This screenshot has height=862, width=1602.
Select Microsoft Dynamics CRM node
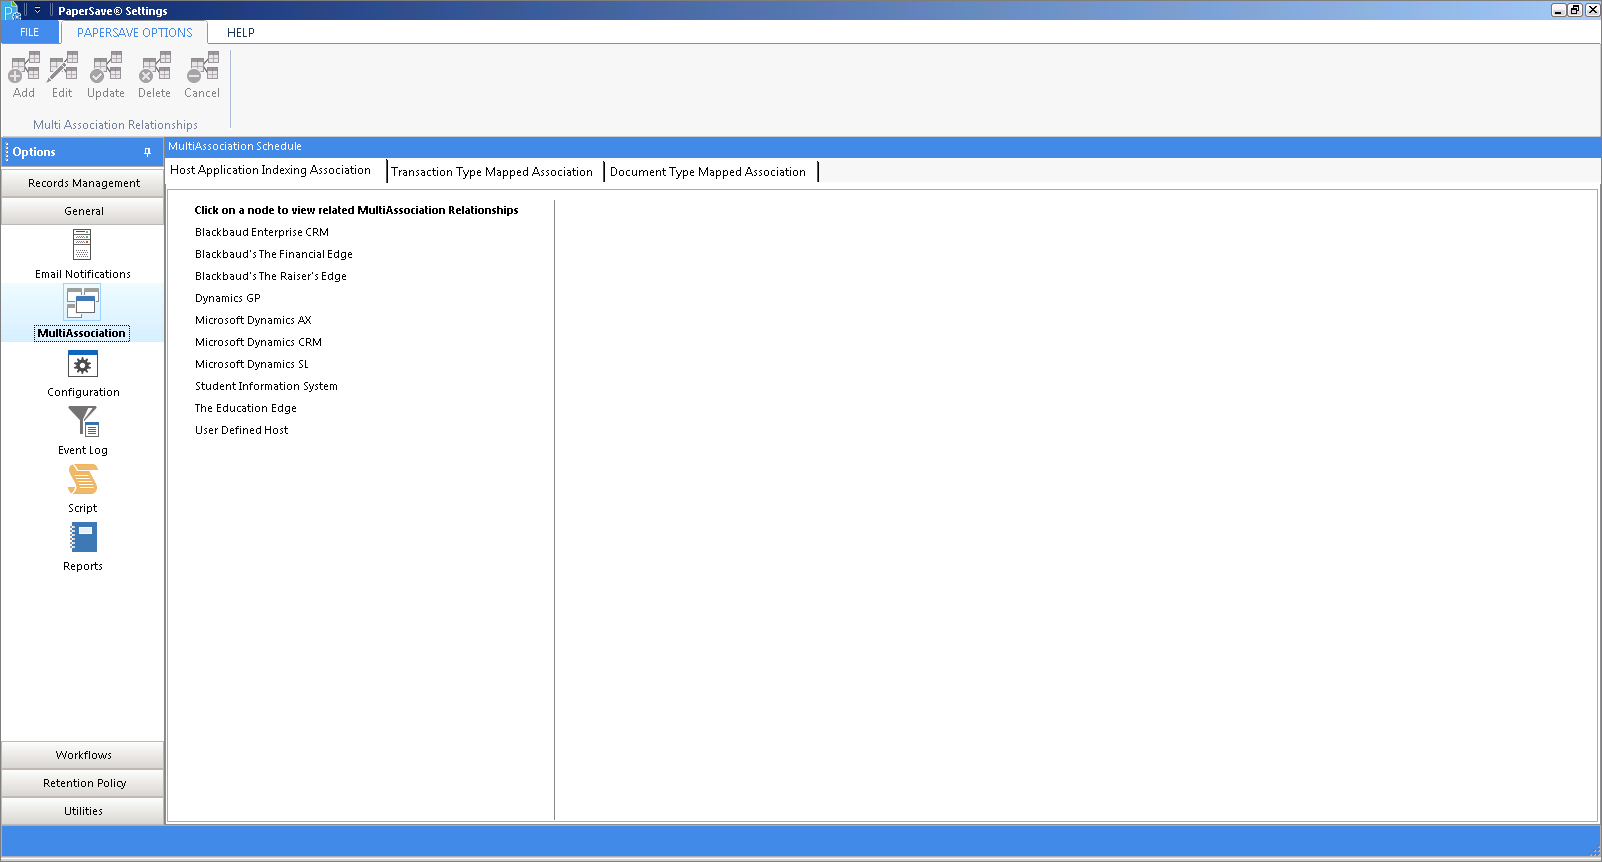coord(258,342)
